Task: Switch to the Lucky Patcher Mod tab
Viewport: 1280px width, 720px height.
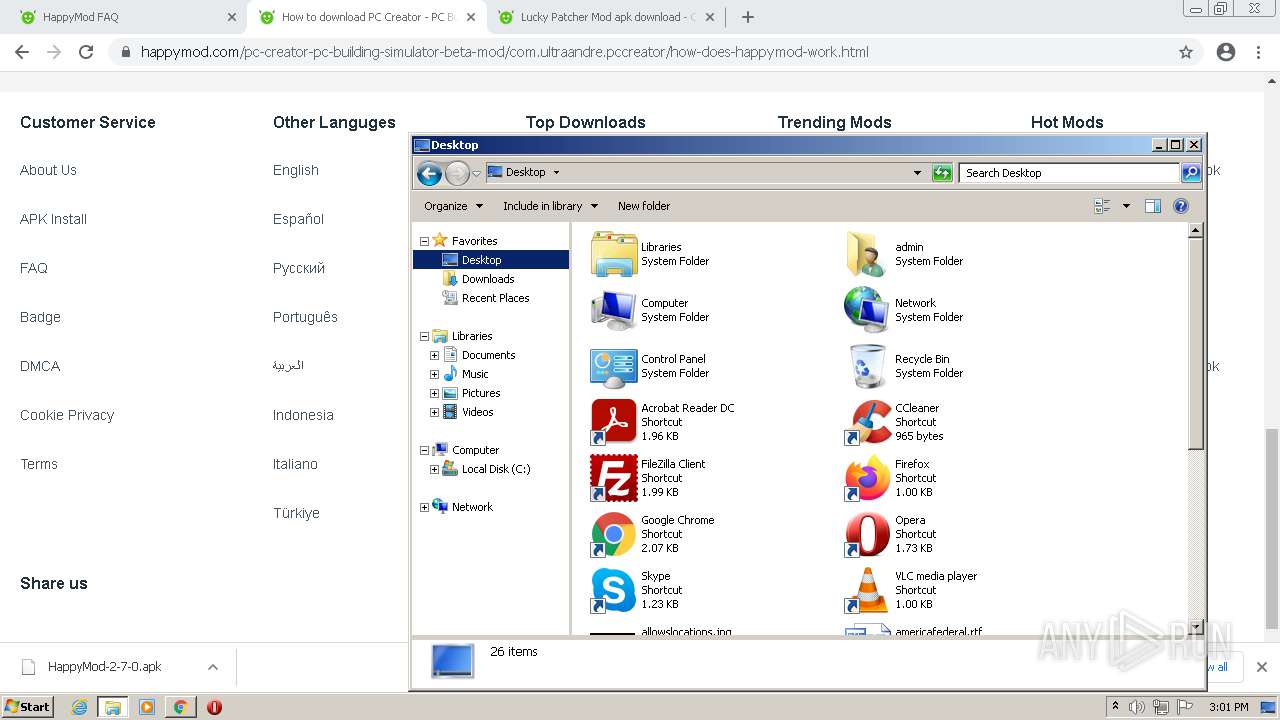Action: [604, 17]
